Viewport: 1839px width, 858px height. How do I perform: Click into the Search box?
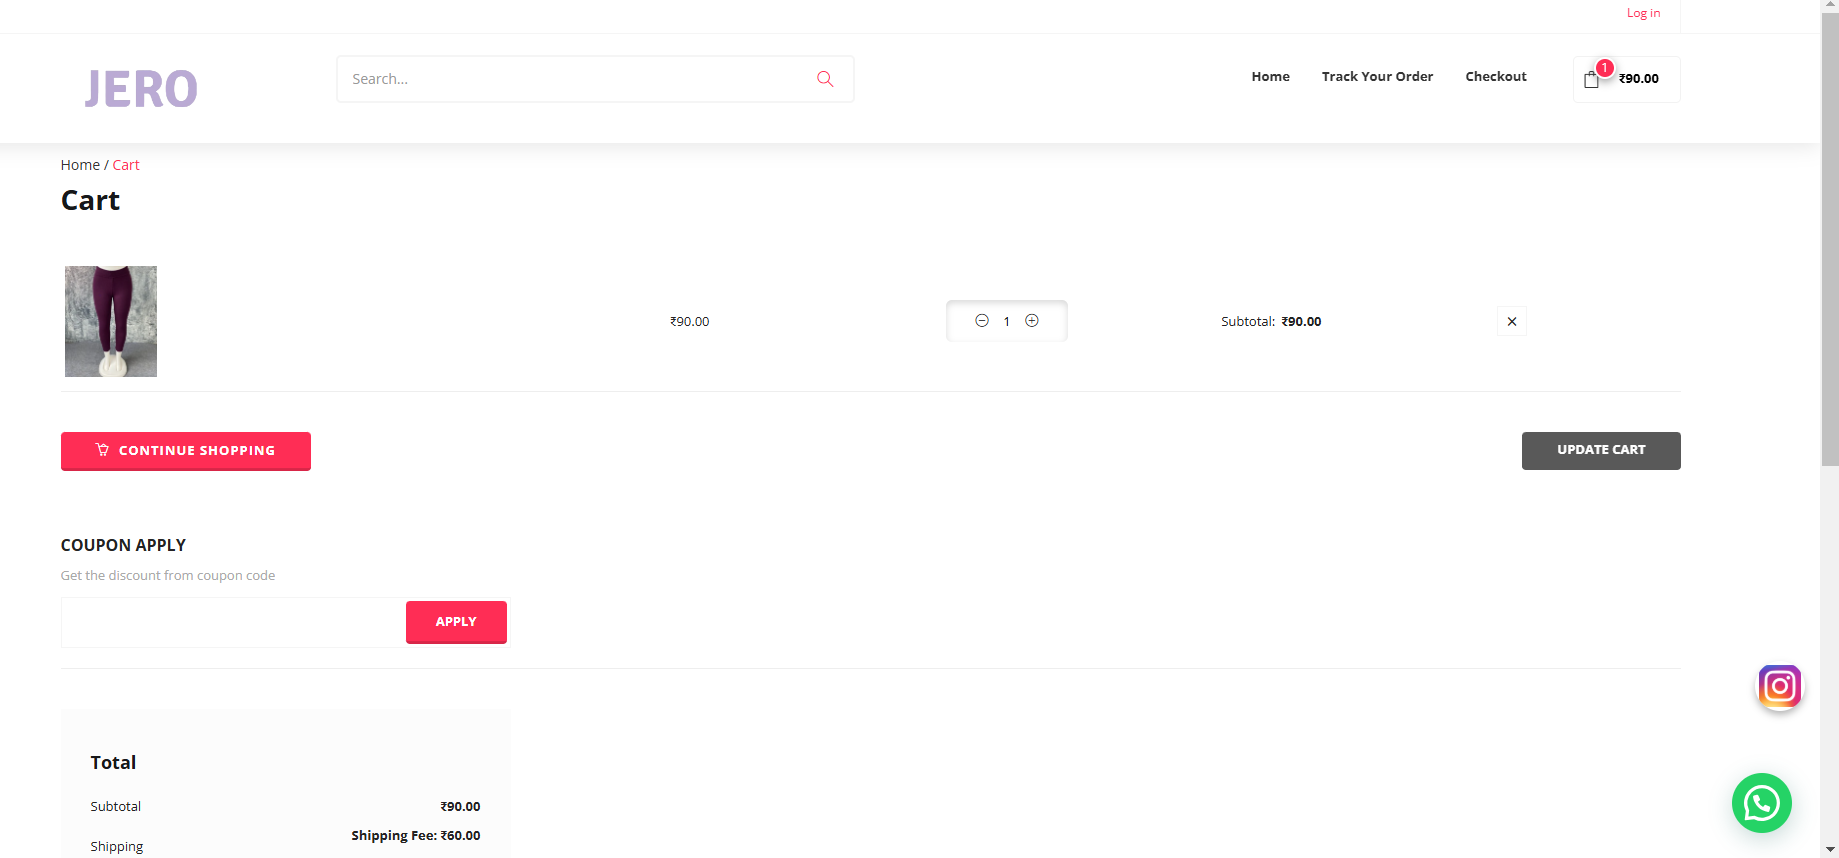point(575,79)
